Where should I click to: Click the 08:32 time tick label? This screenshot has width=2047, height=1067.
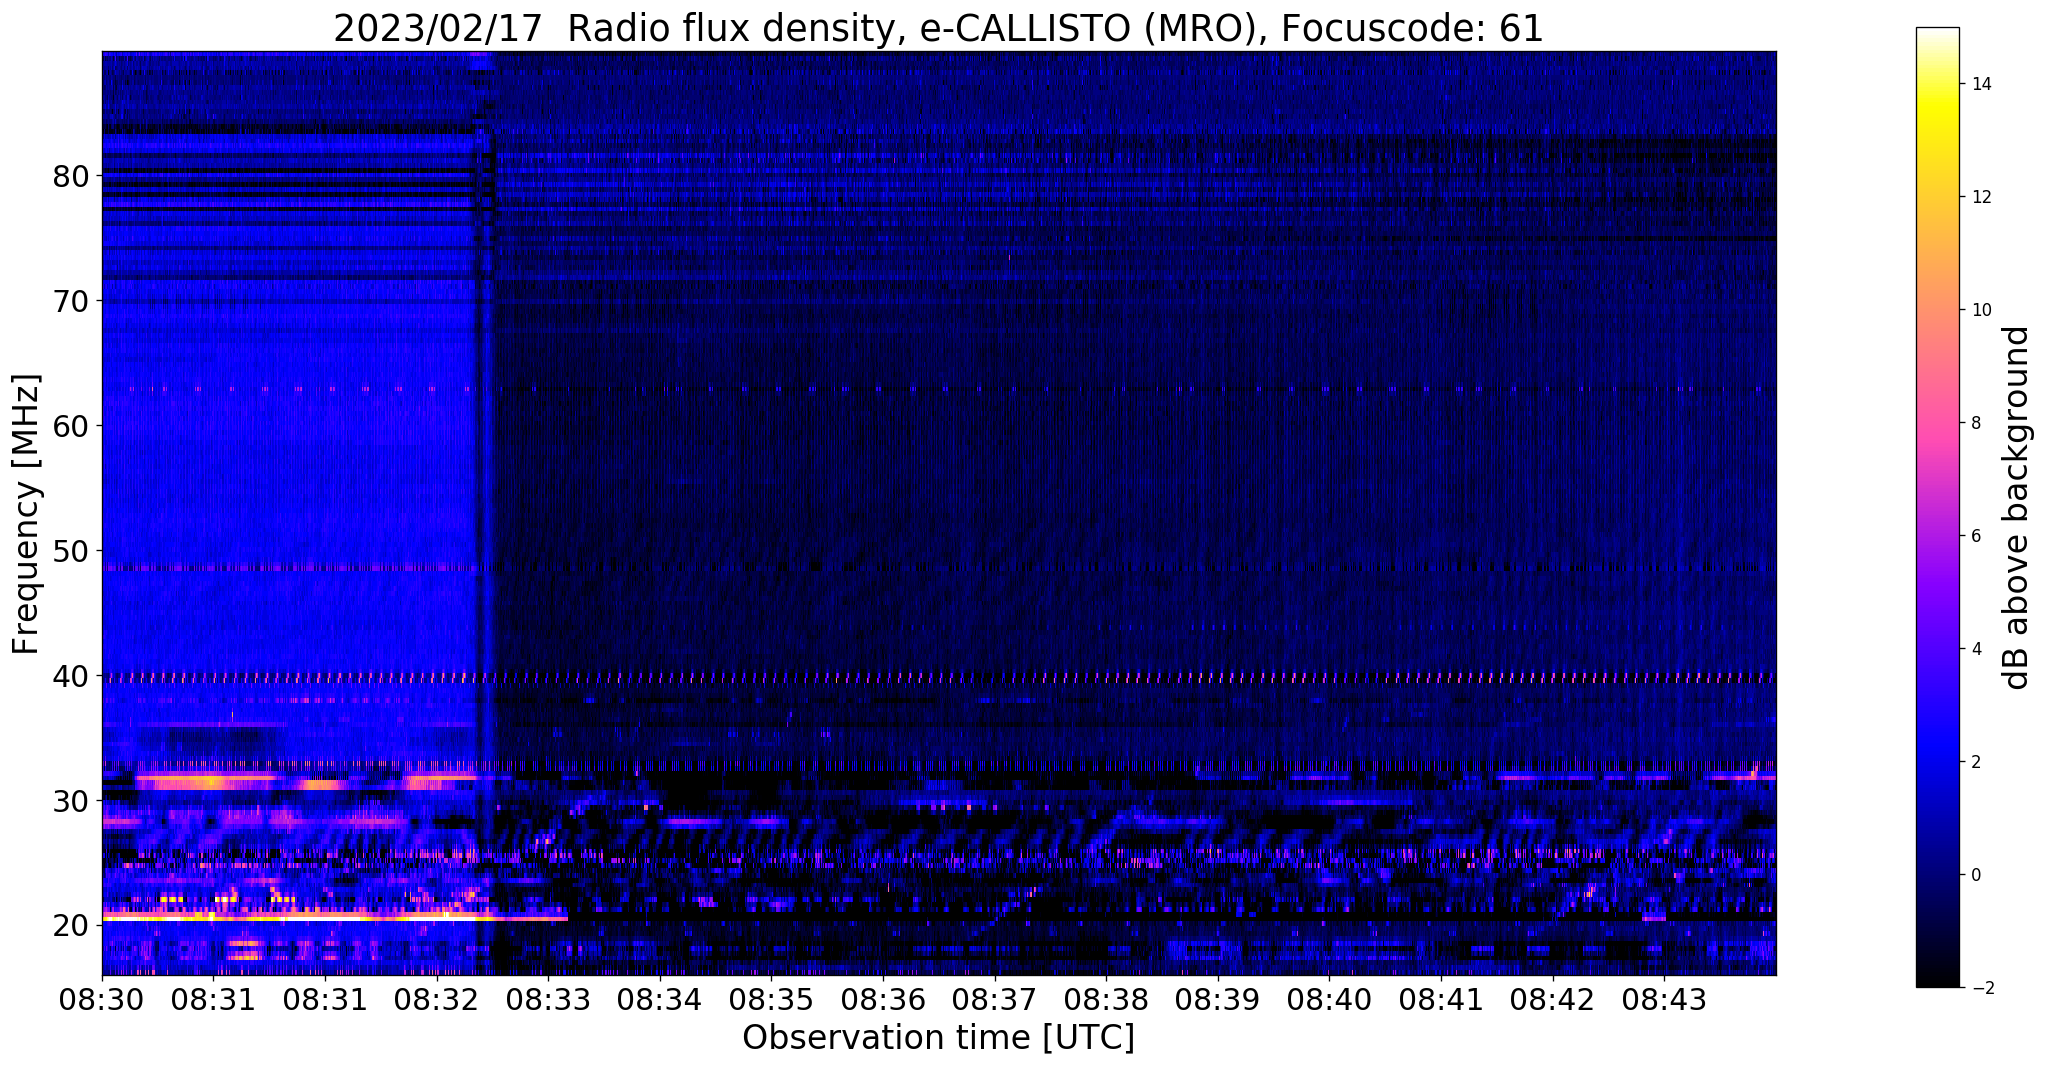(x=437, y=1000)
